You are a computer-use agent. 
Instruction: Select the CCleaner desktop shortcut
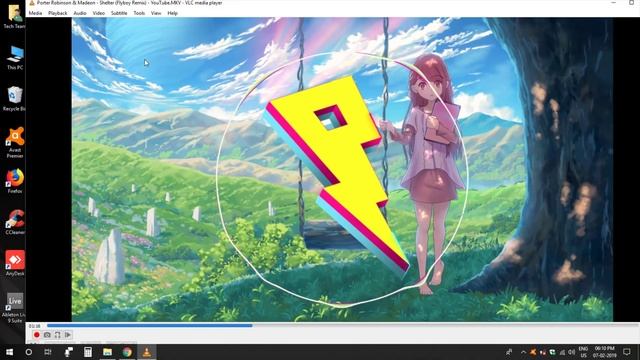click(x=15, y=222)
